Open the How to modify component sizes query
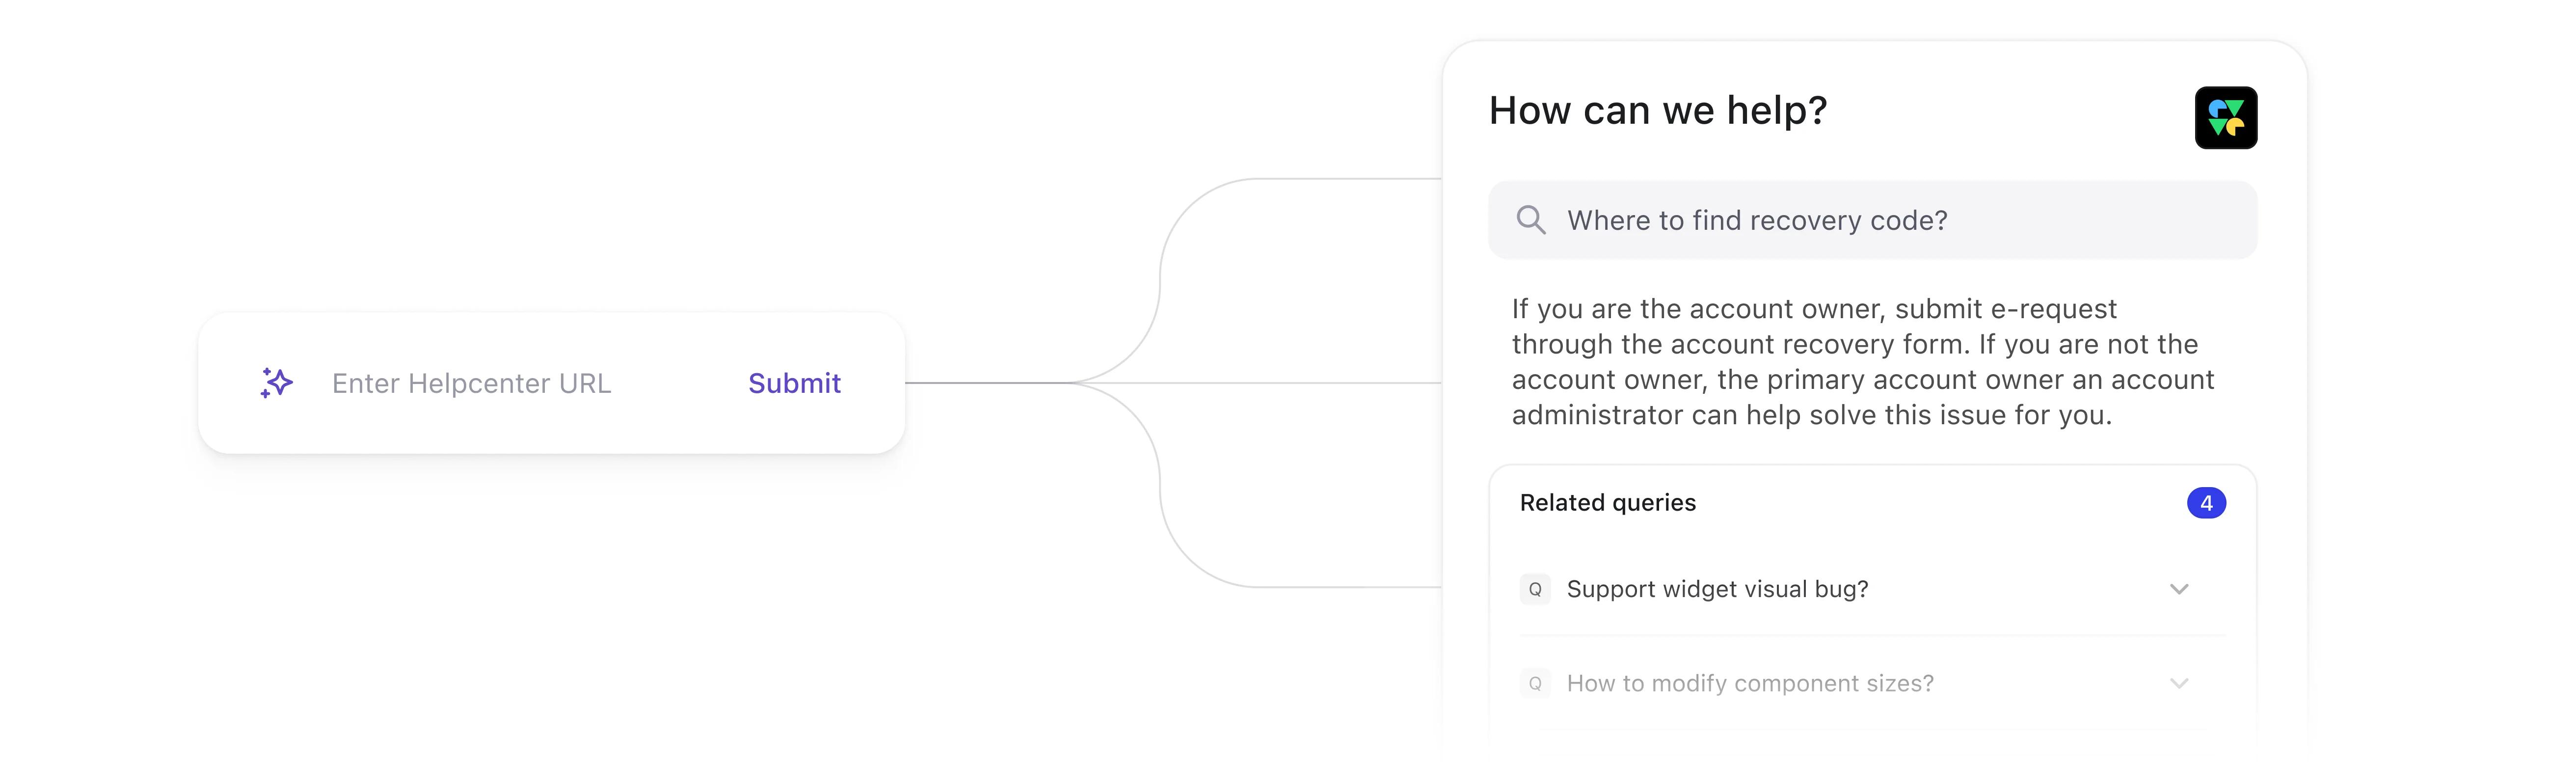2576x766 pixels. (x=1750, y=683)
